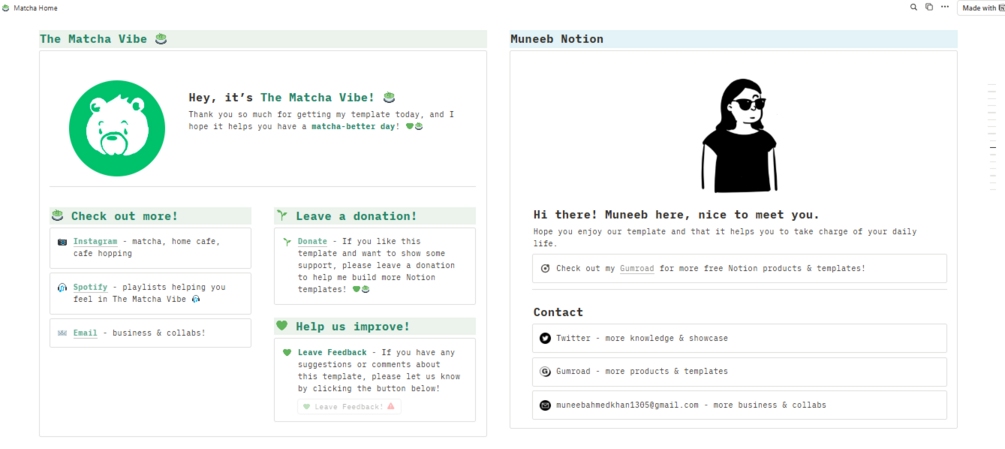Click the camera icon beside Instagram

62,242
